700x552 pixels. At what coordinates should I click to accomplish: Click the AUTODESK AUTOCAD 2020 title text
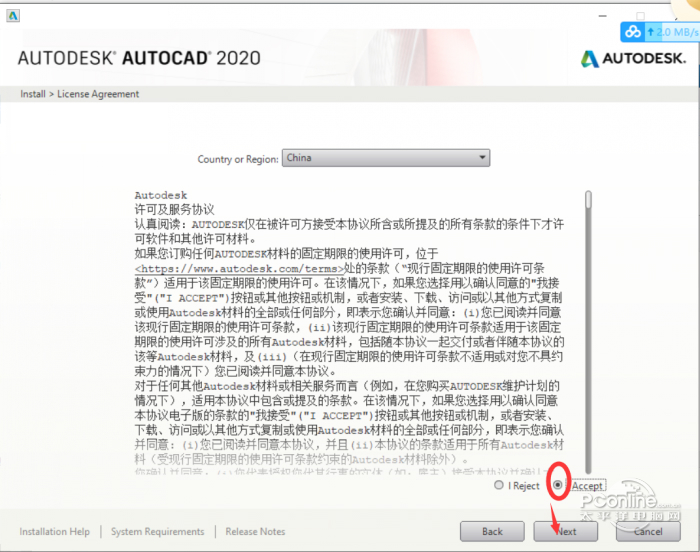(x=139, y=59)
